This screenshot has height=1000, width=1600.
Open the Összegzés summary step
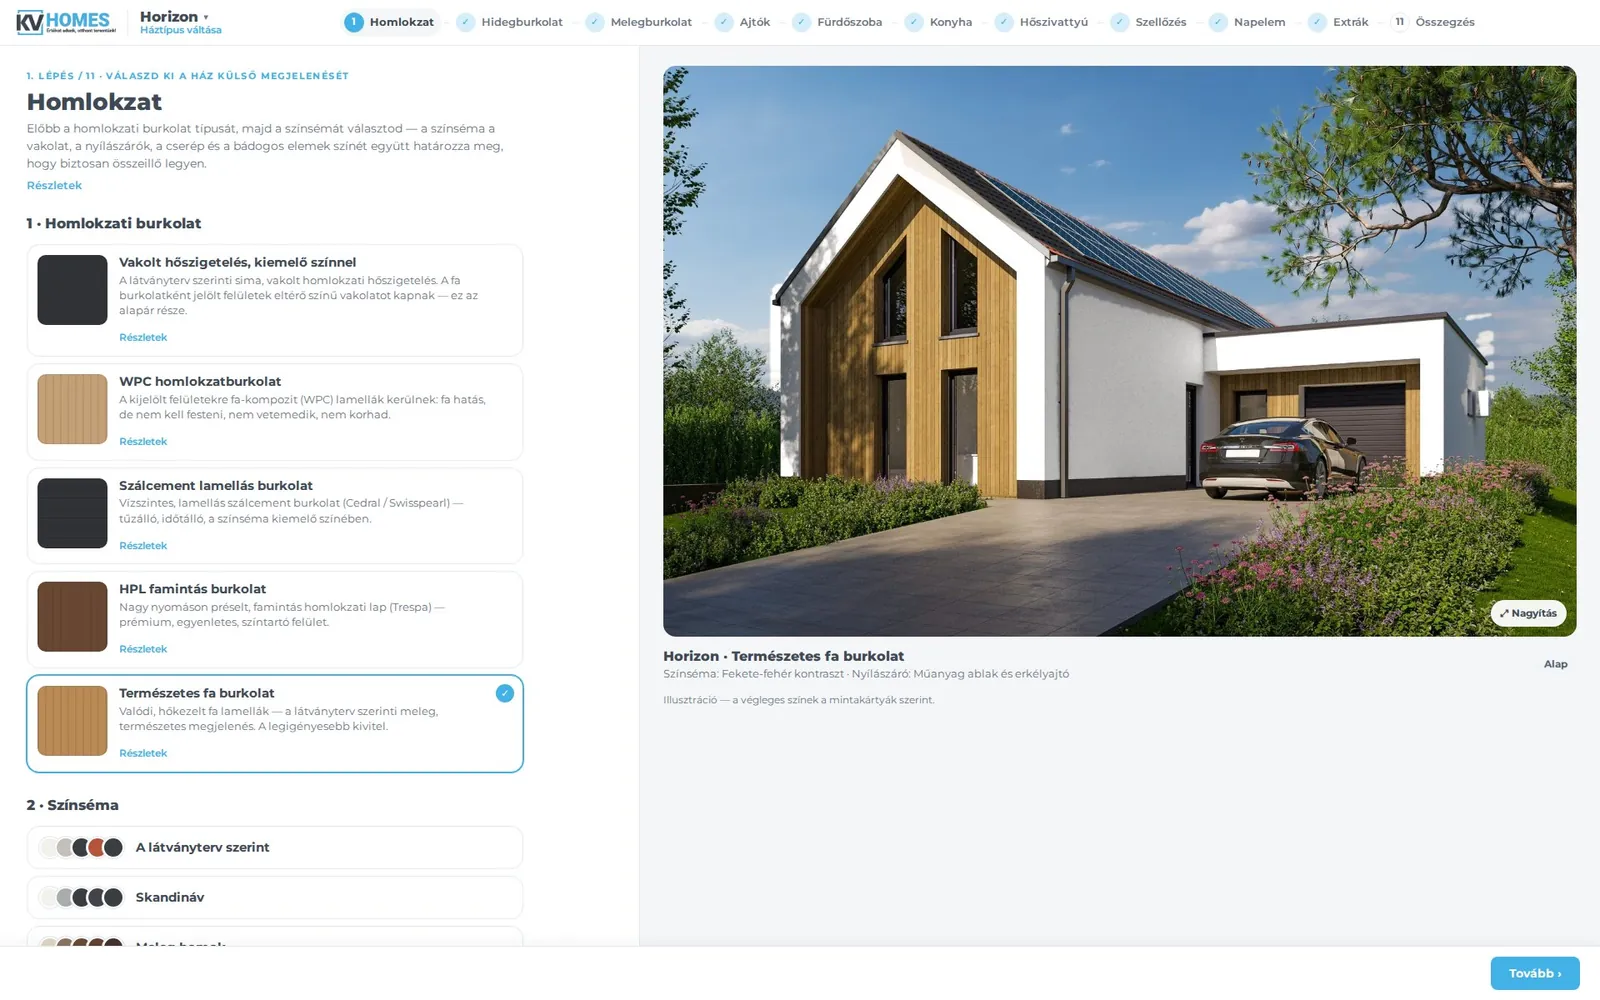(x=1433, y=22)
